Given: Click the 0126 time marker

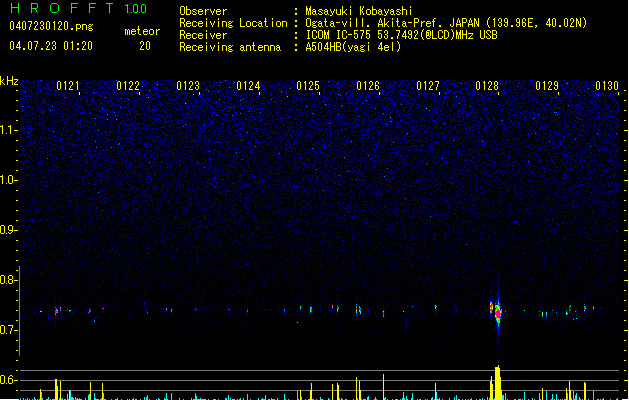Looking at the screenshot, I should (x=368, y=86).
